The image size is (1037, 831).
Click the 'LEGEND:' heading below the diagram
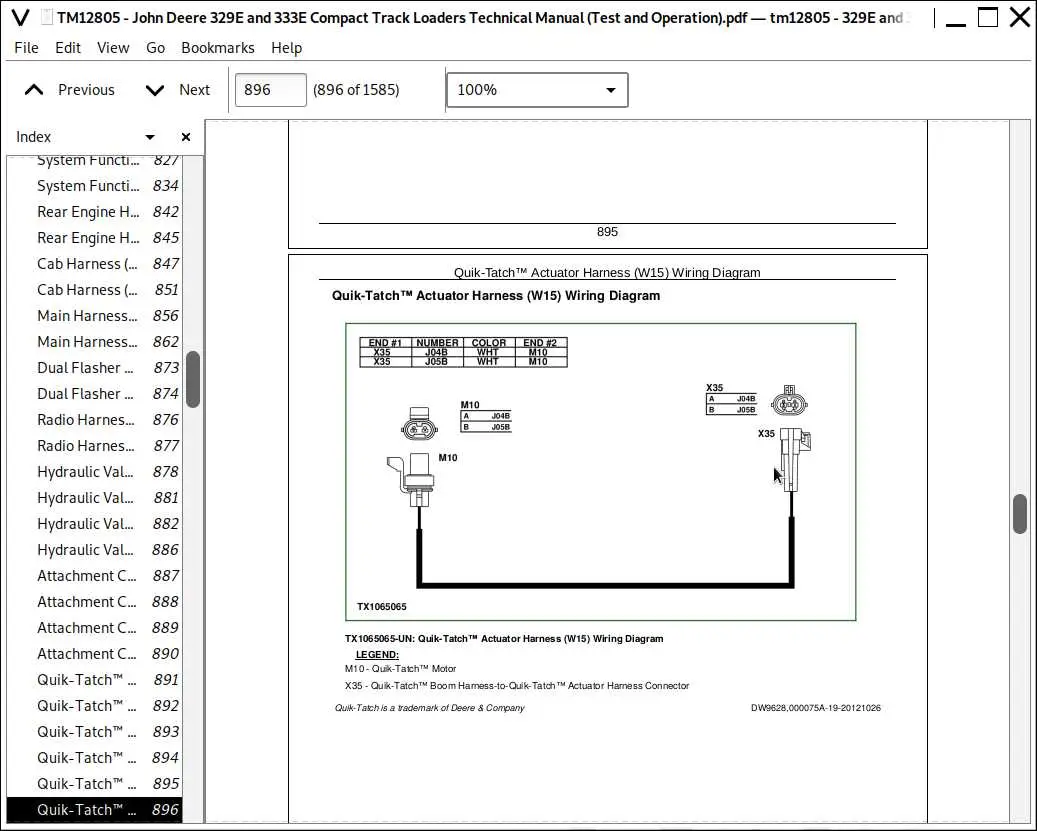point(377,654)
